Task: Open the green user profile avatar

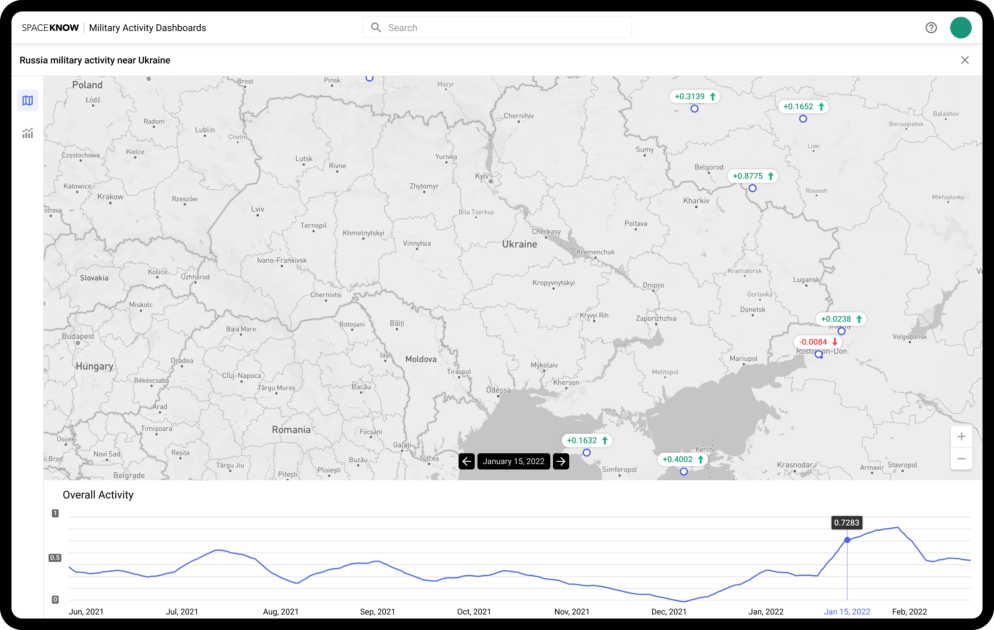Action: 961,27
